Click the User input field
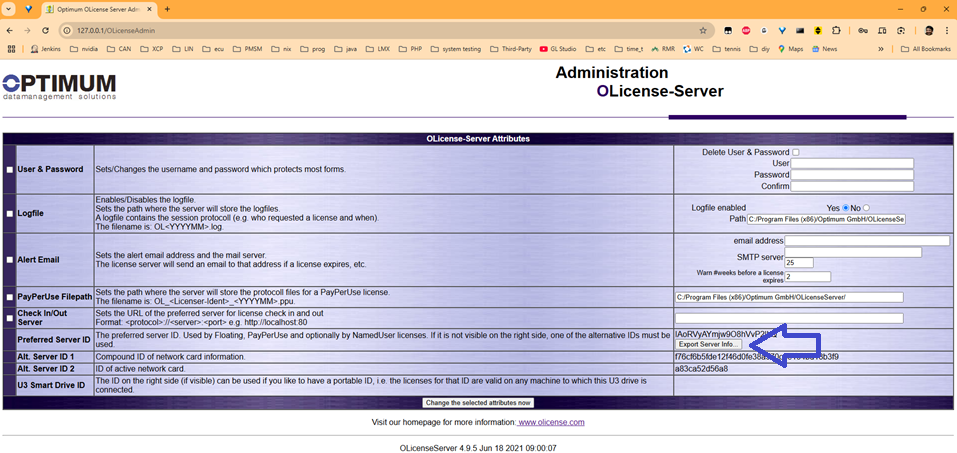 [x=852, y=164]
